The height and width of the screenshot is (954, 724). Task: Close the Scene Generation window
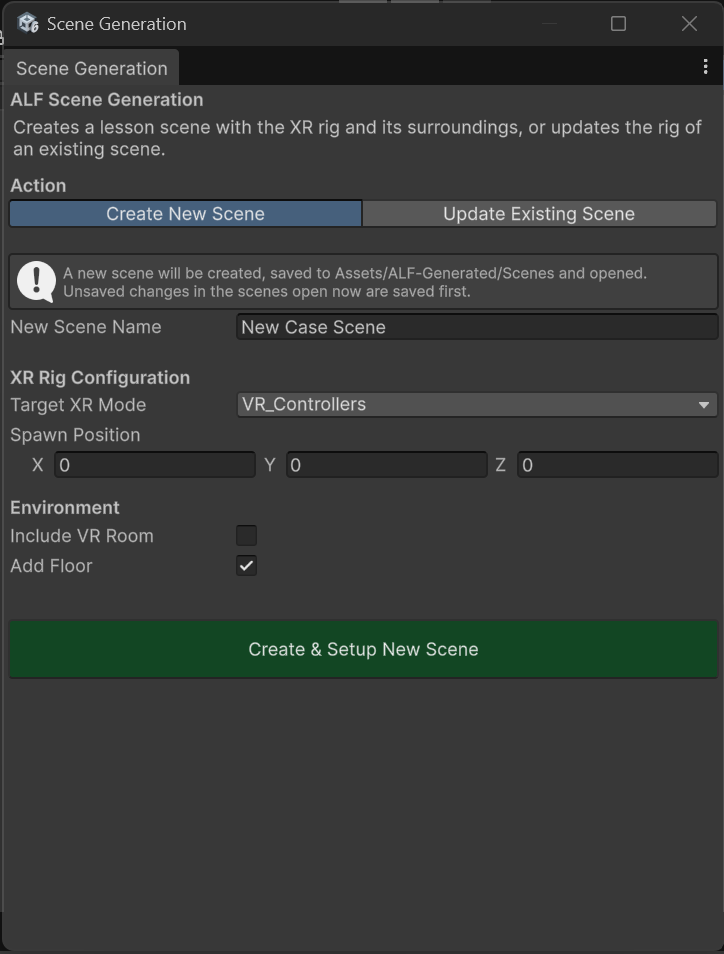point(689,24)
